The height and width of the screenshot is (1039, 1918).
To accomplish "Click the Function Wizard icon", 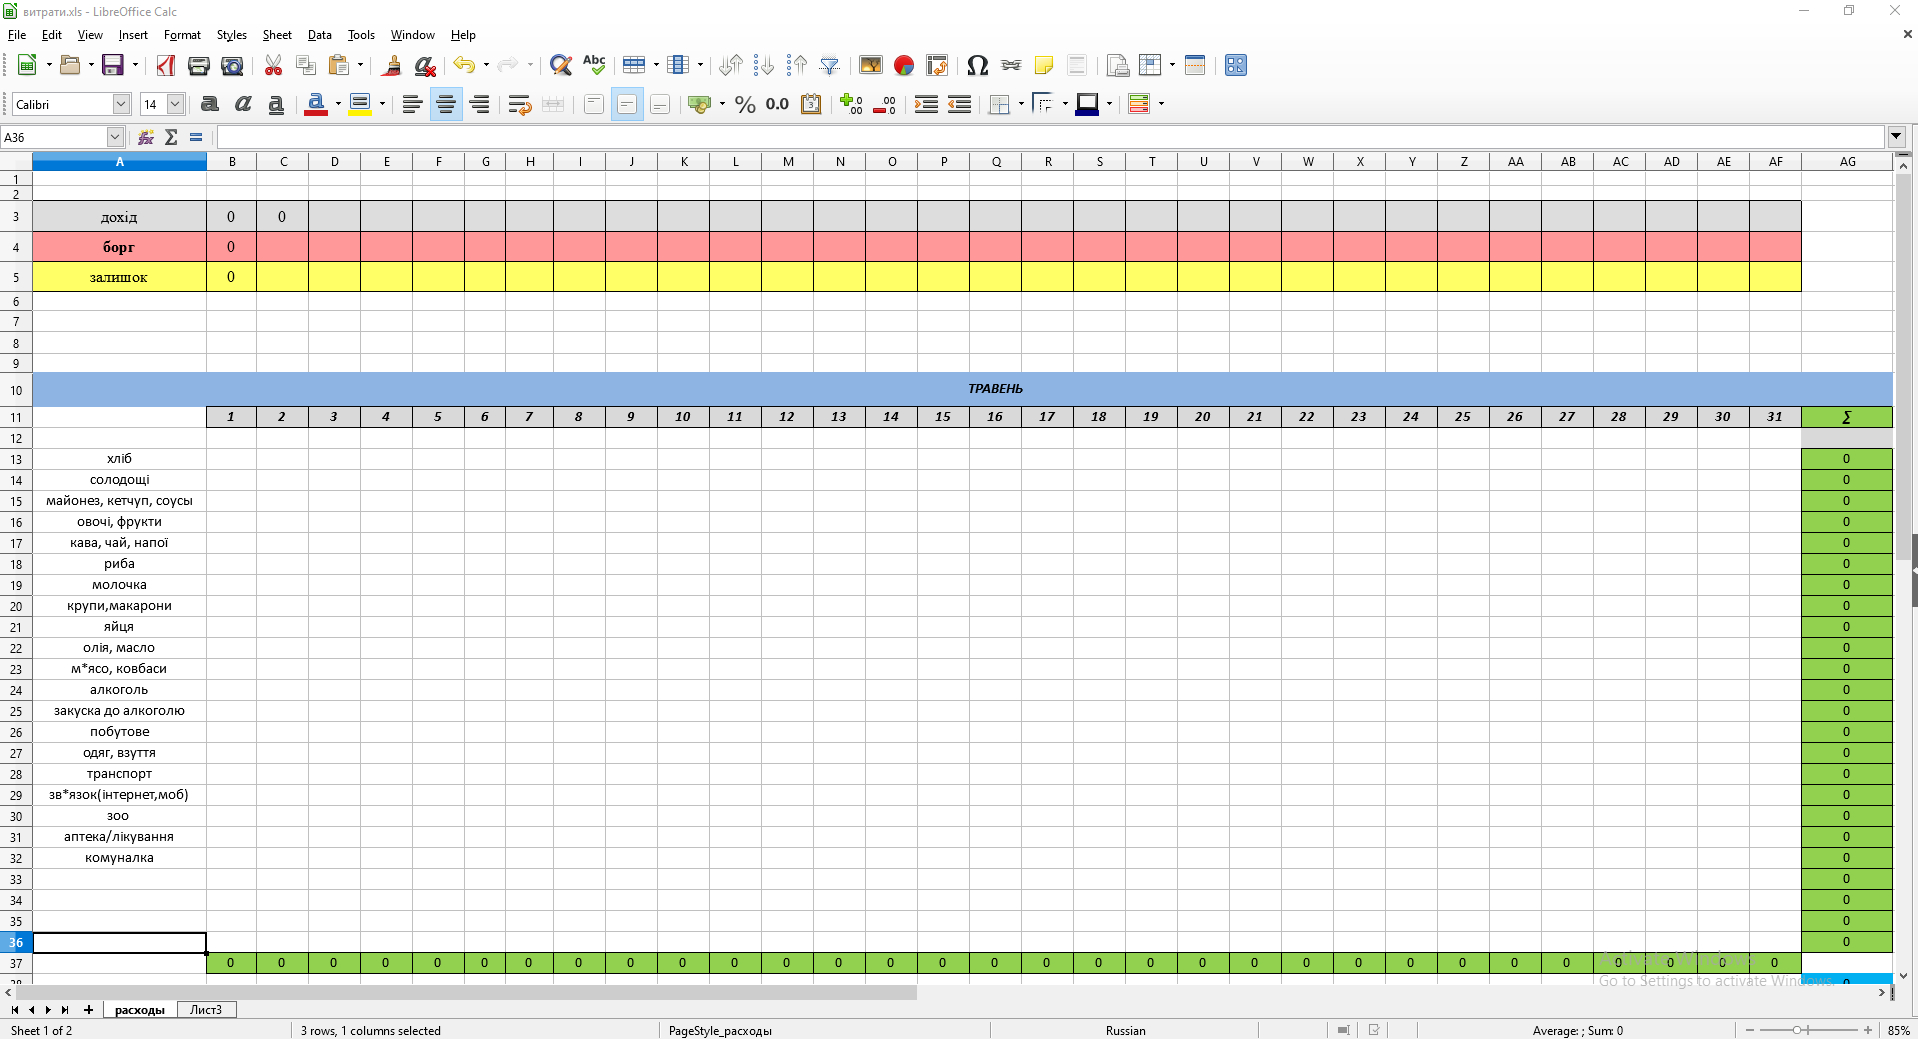I will (146, 137).
